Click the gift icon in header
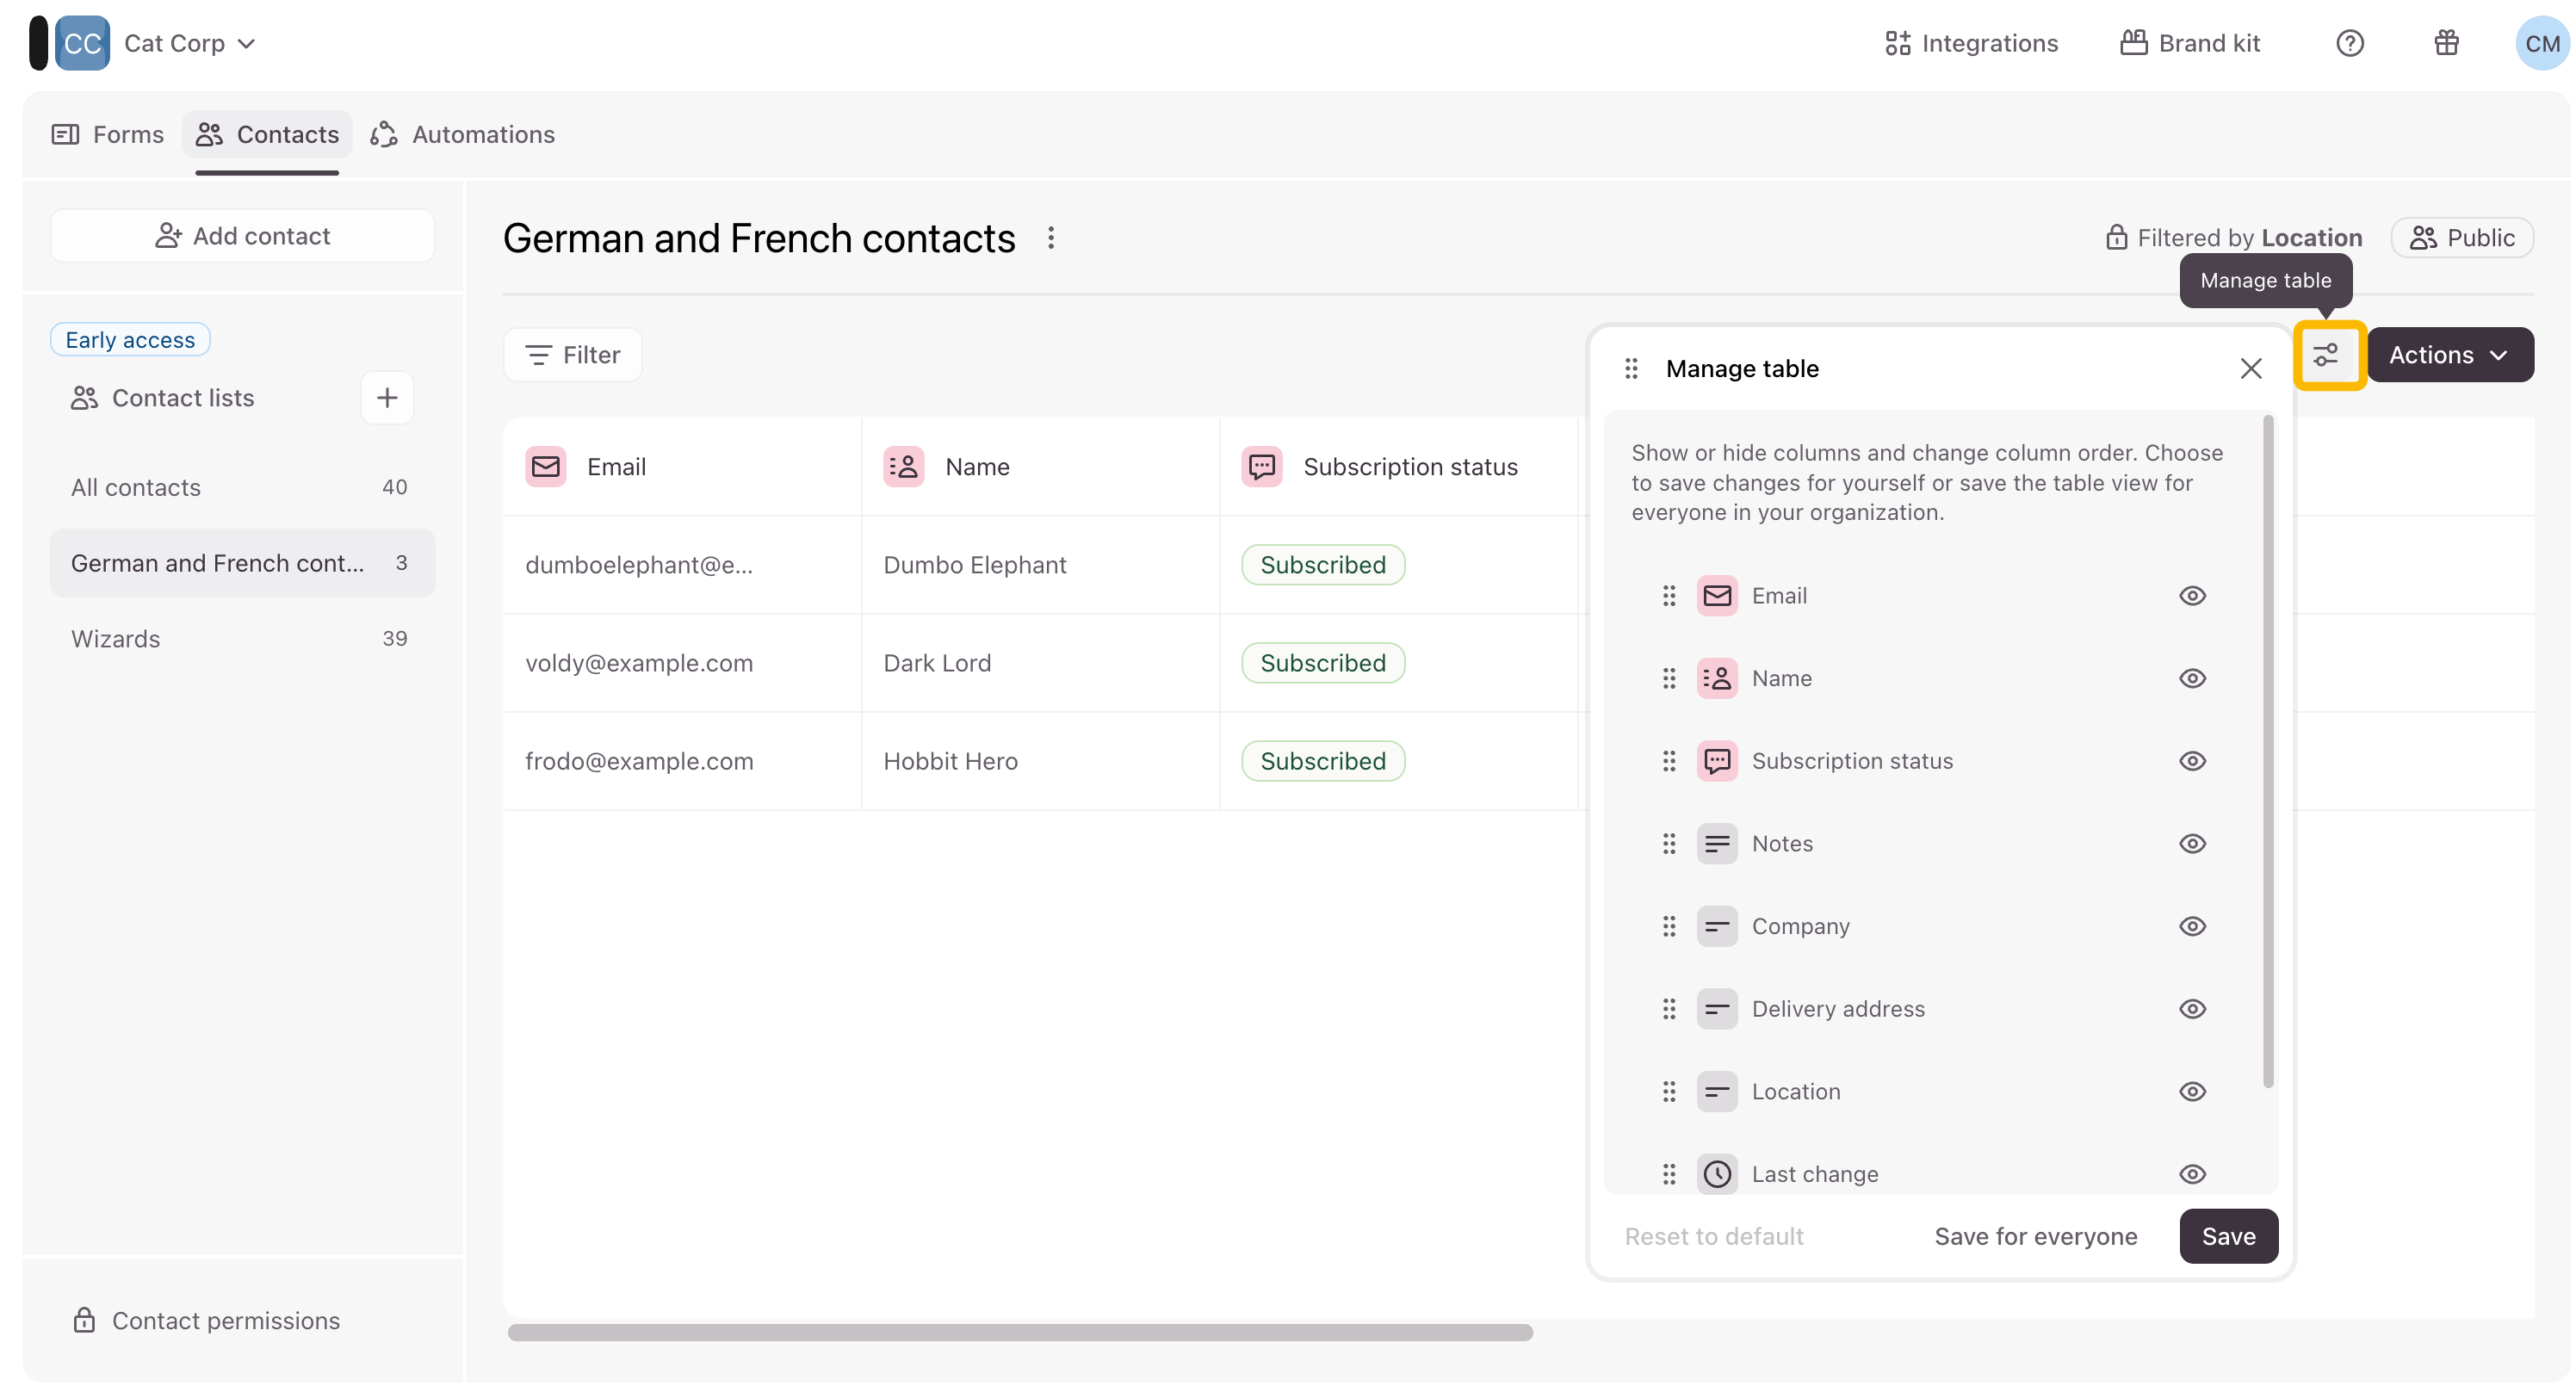Viewport: 2576px width, 1386px height. click(x=2446, y=43)
